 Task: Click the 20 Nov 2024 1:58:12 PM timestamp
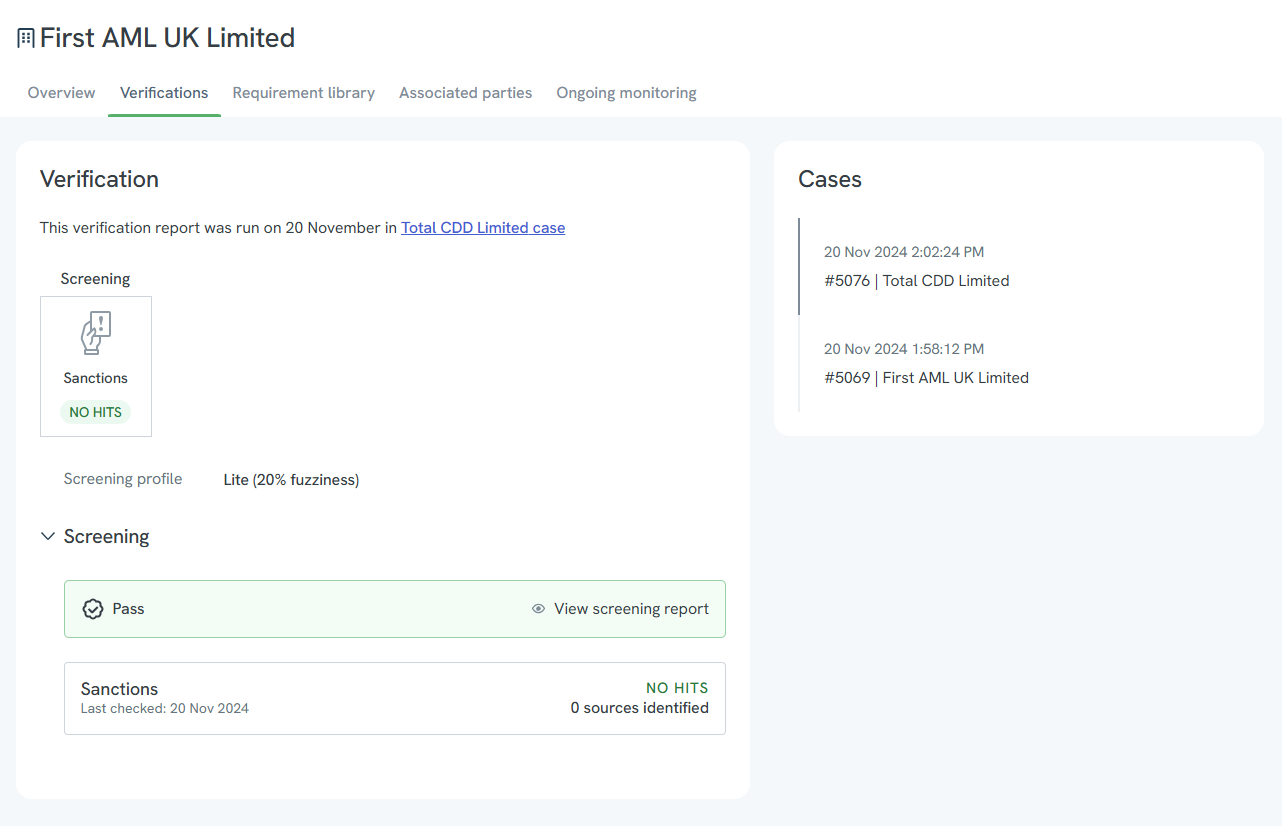point(904,349)
